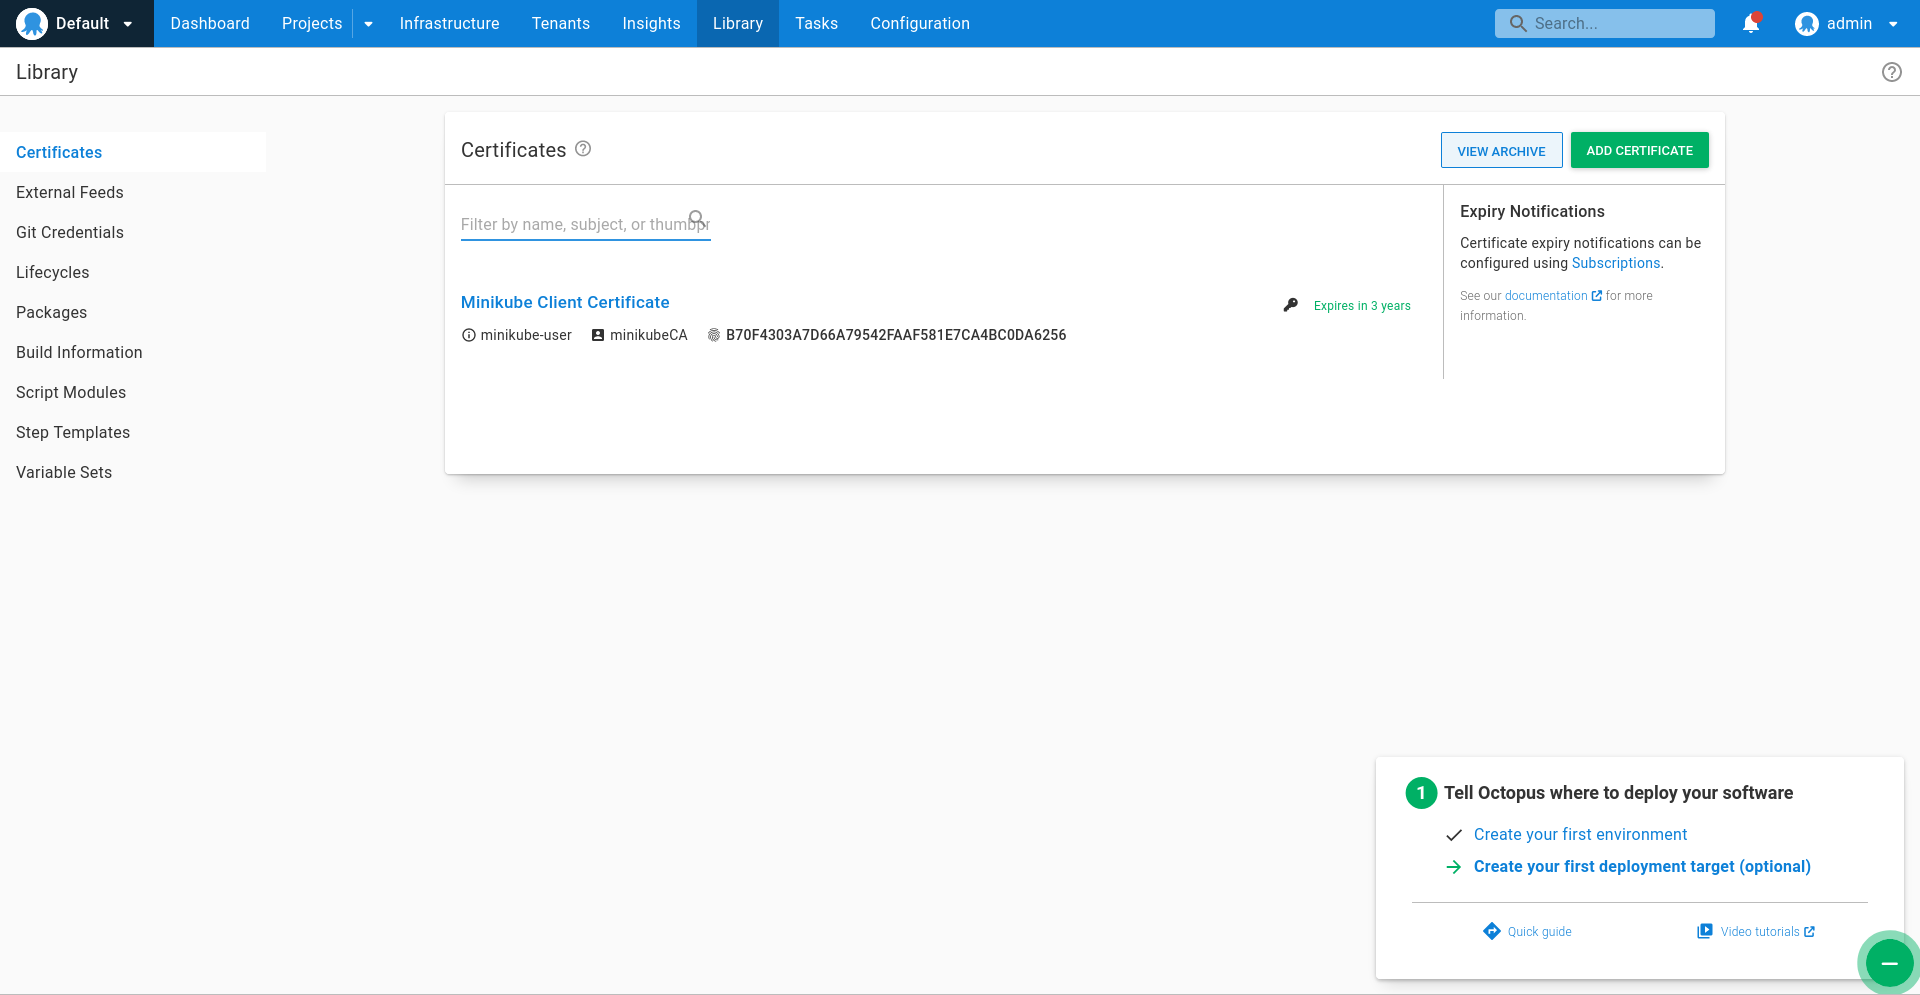The image size is (1920, 995).
Task: Click the Octopus logo avatar in header
Action: [32, 23]
